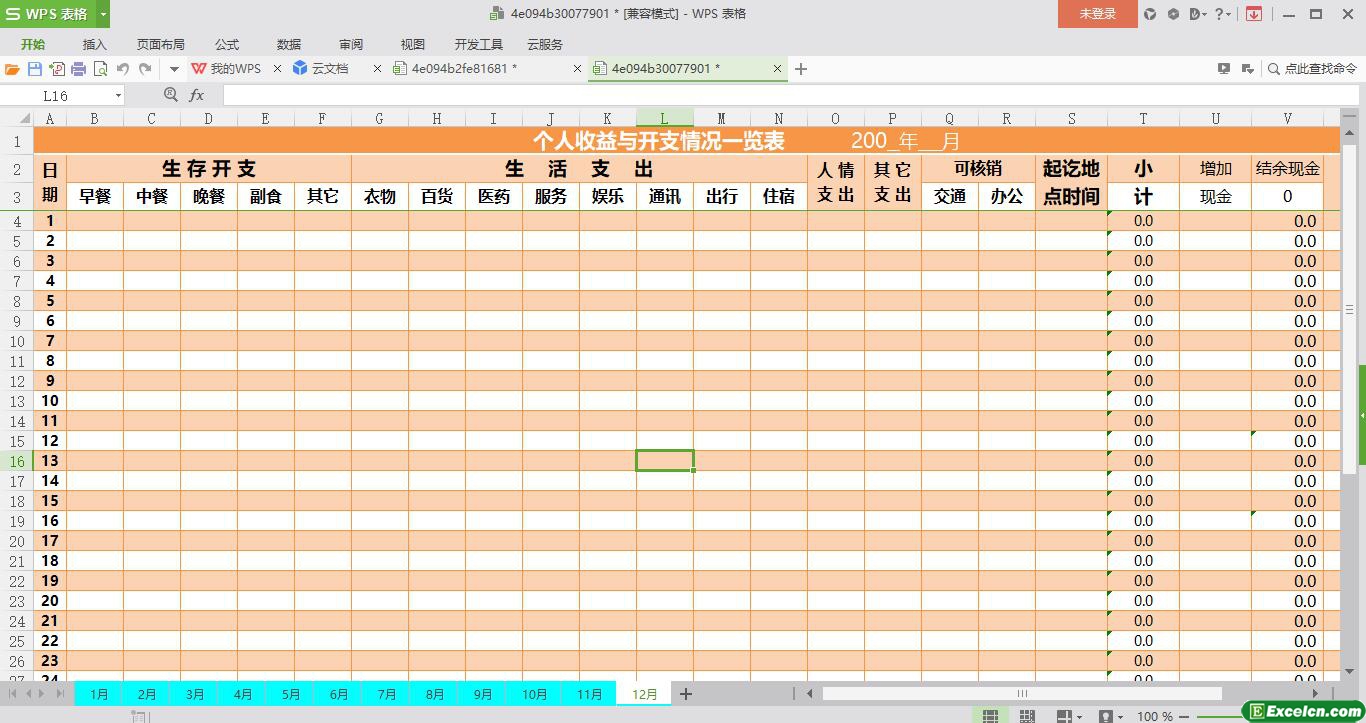Toggle page break preview in status bar

tap(1027, 716)
